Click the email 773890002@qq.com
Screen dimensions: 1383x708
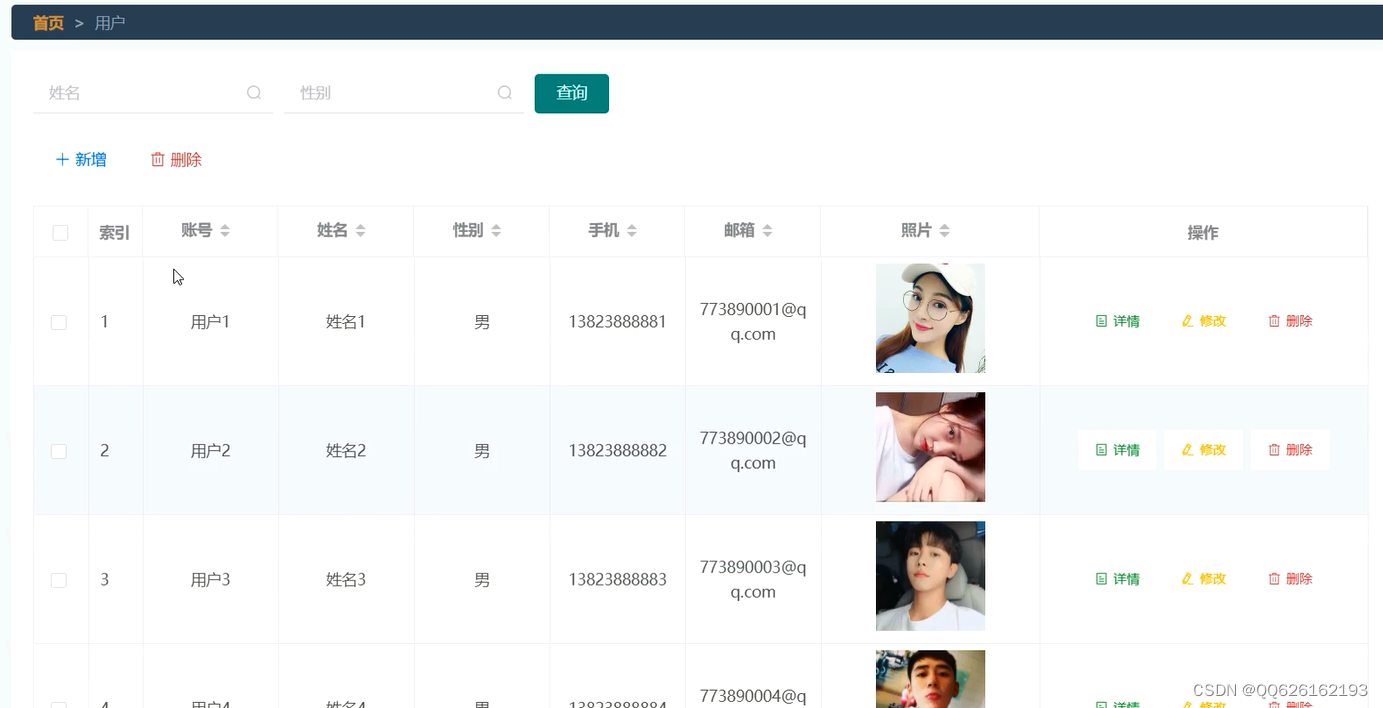pos(753,451)
